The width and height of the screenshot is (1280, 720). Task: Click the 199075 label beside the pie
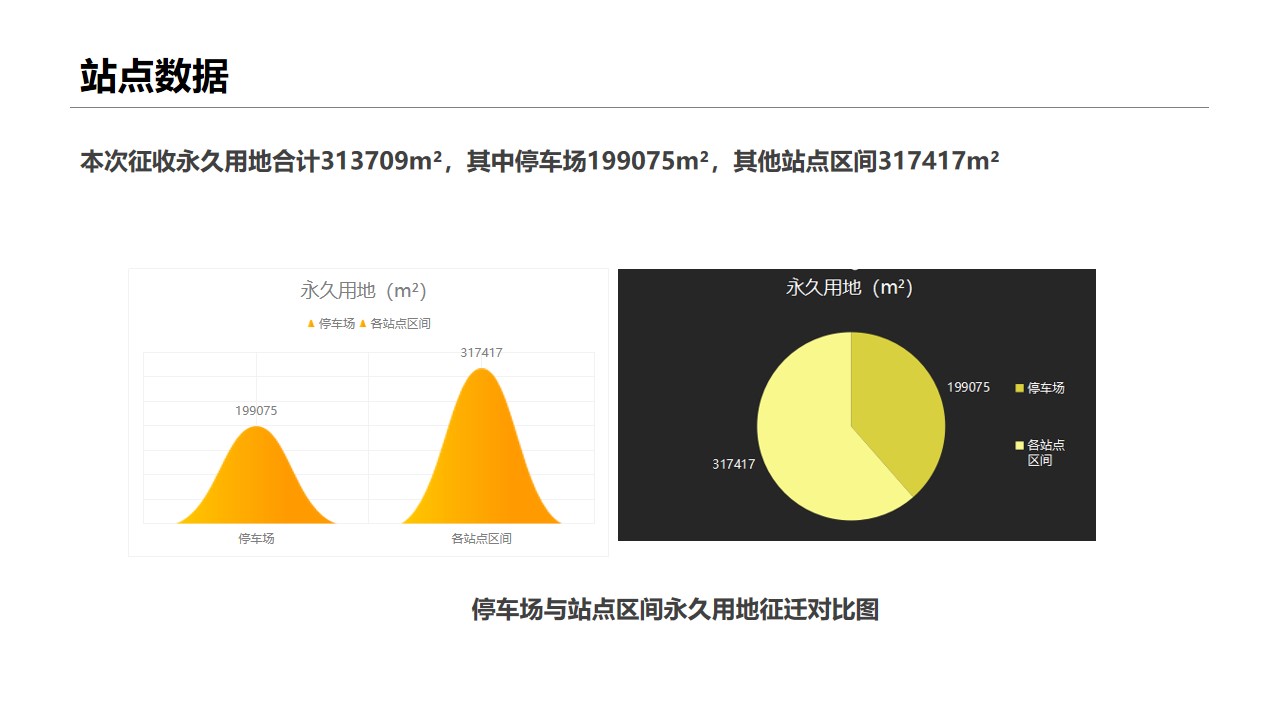point(968,388)
